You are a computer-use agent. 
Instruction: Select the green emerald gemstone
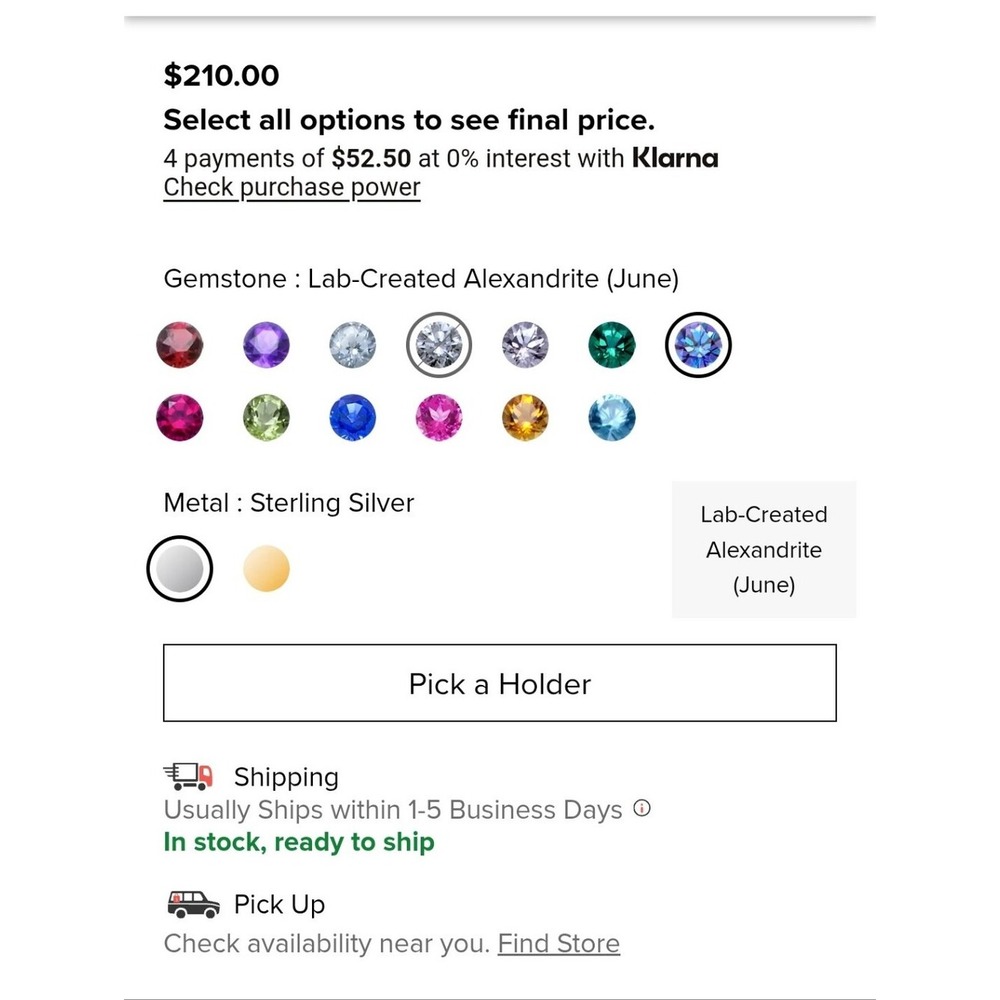coord(612,345)
